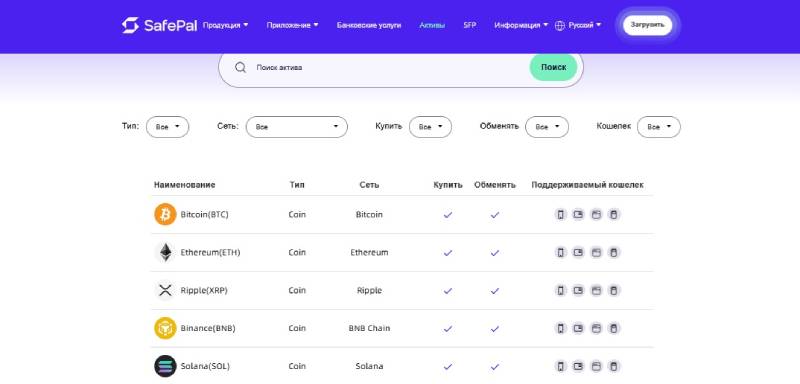Open the Тип filter dropdown
800x384 pixels.
coord(167,127)
